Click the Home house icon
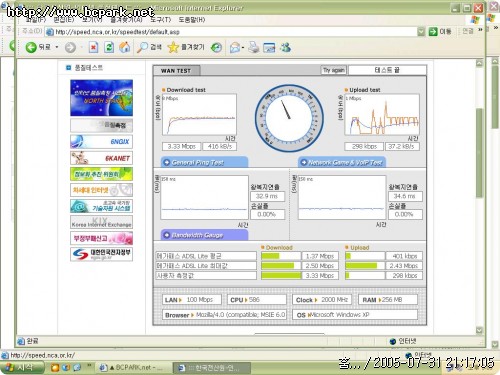 point(125,47)
